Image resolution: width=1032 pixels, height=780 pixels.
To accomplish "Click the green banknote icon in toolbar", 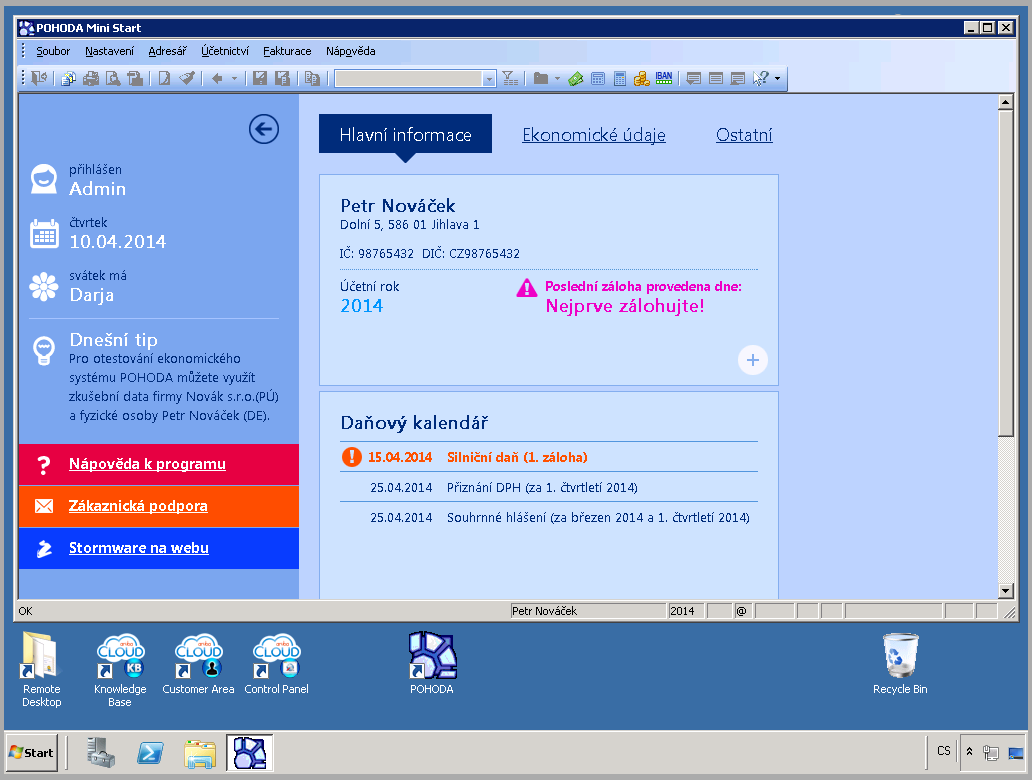I will (x=575, y=78).
